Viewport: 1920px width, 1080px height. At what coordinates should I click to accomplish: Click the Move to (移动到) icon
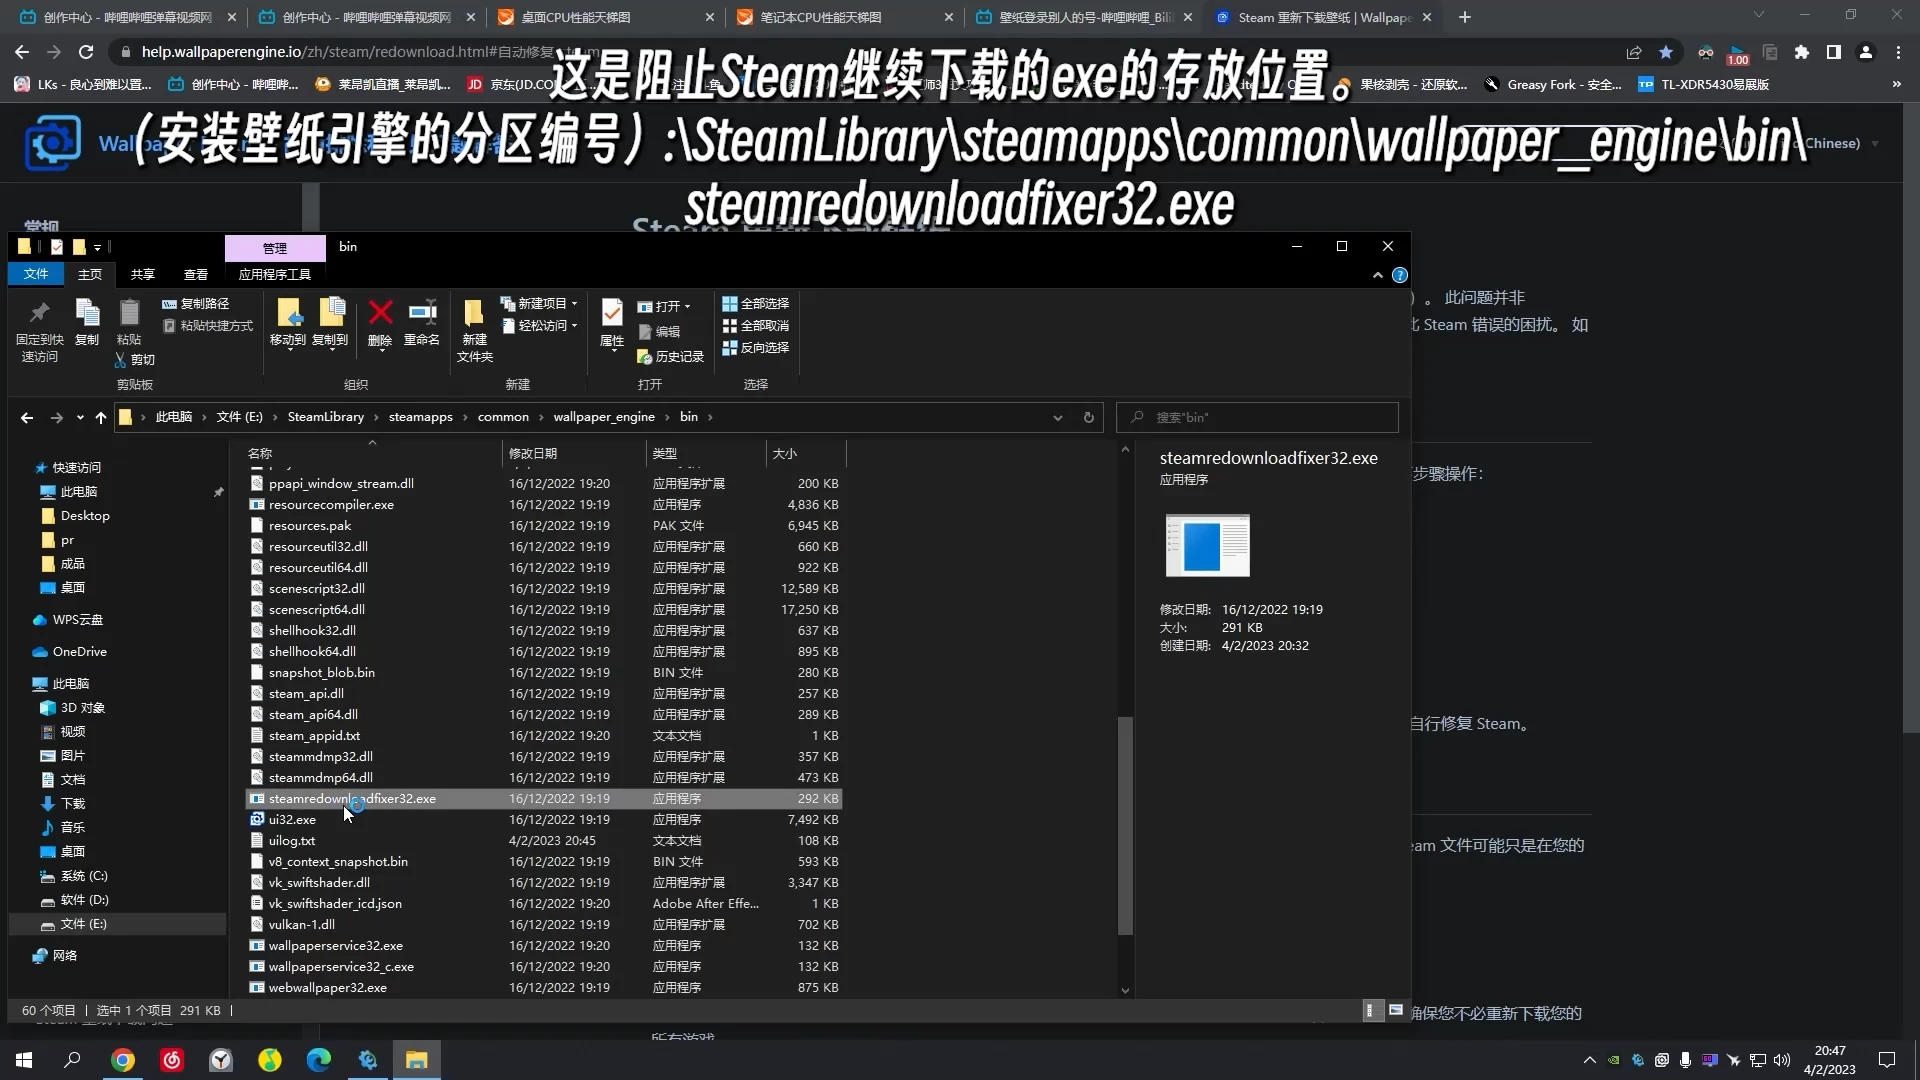(x=288, y=323)
